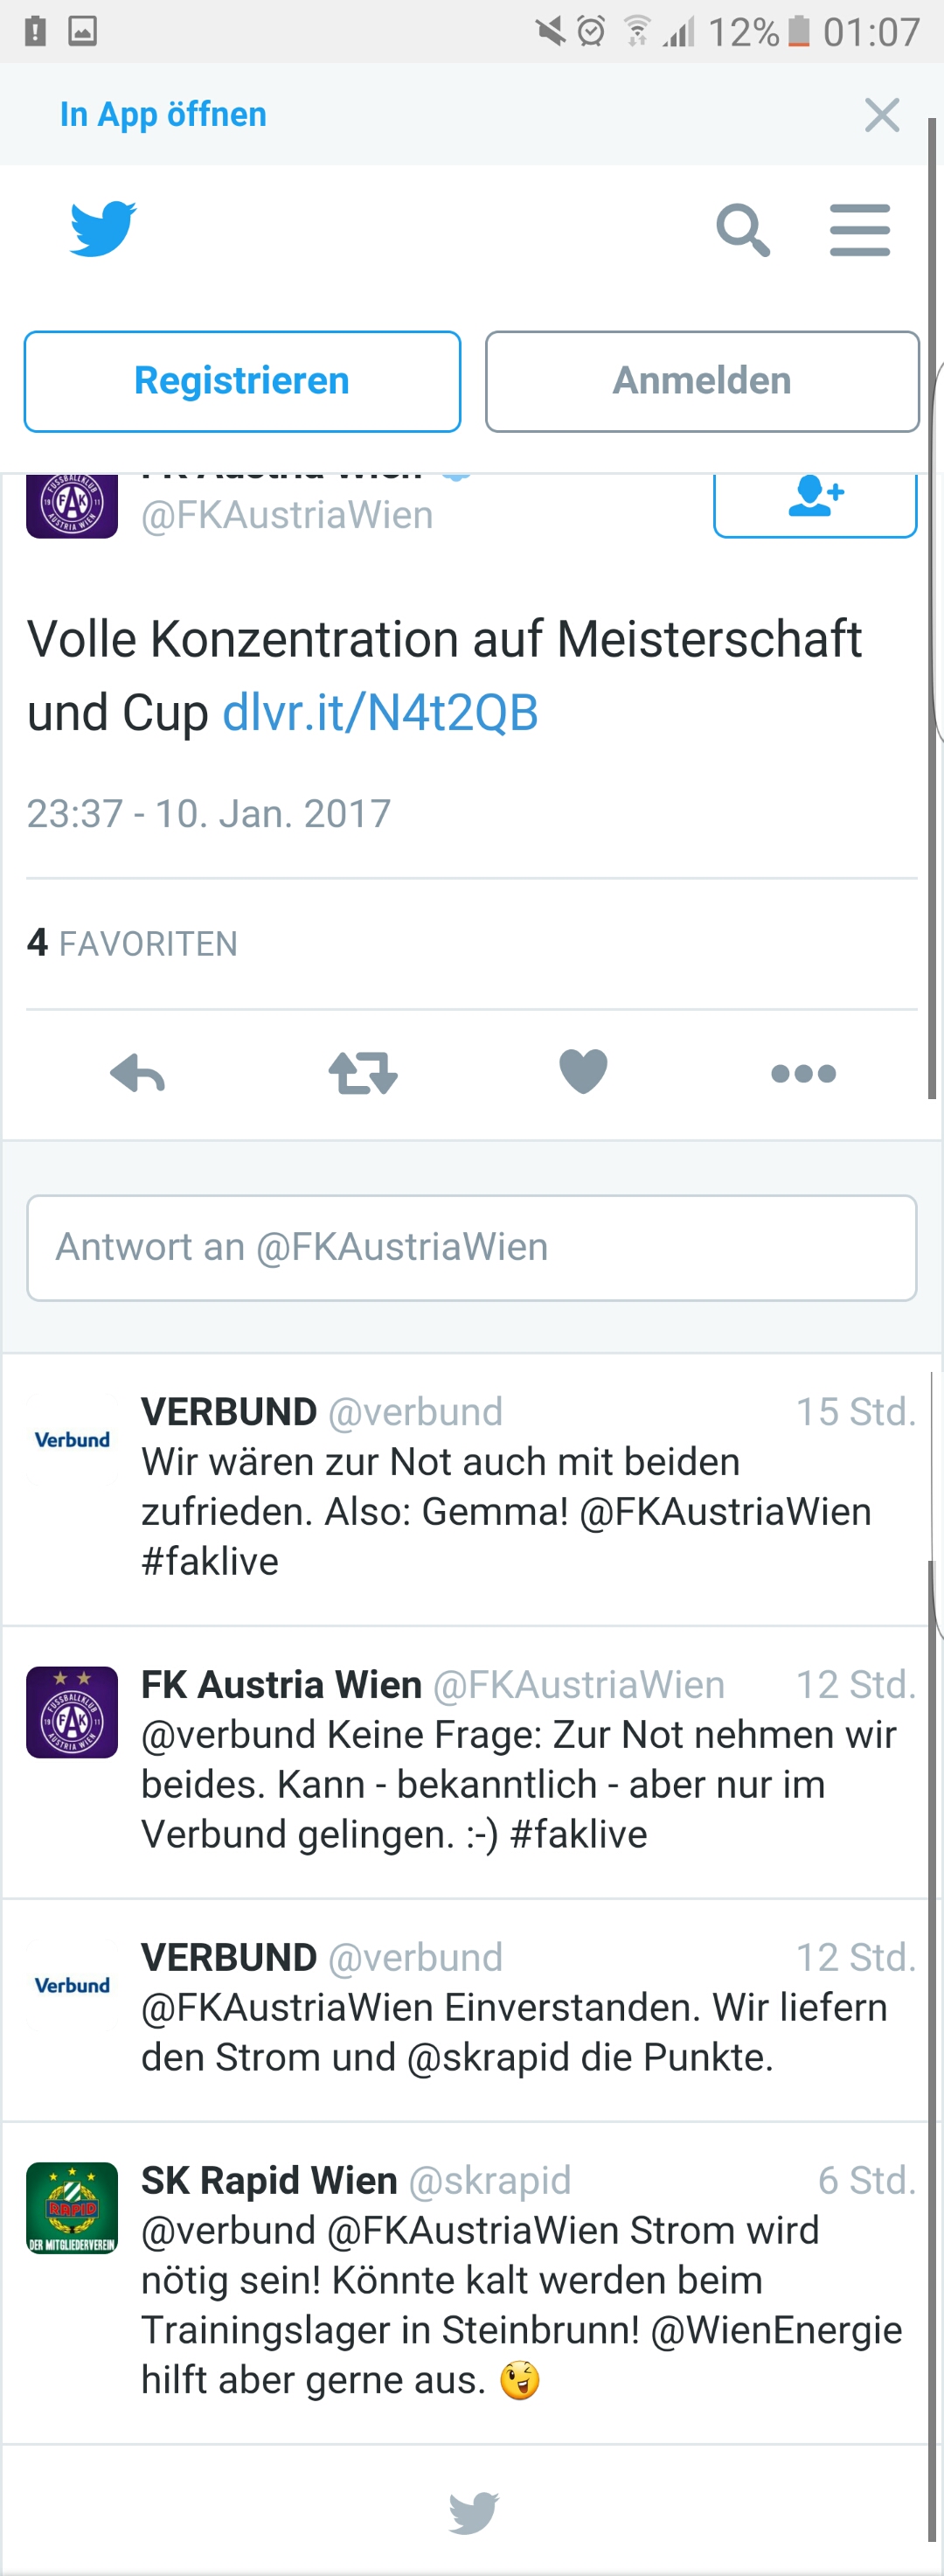Like the tweet with the heart icon
This screenshot has width=944, height=2576.
pos(583,1072)
